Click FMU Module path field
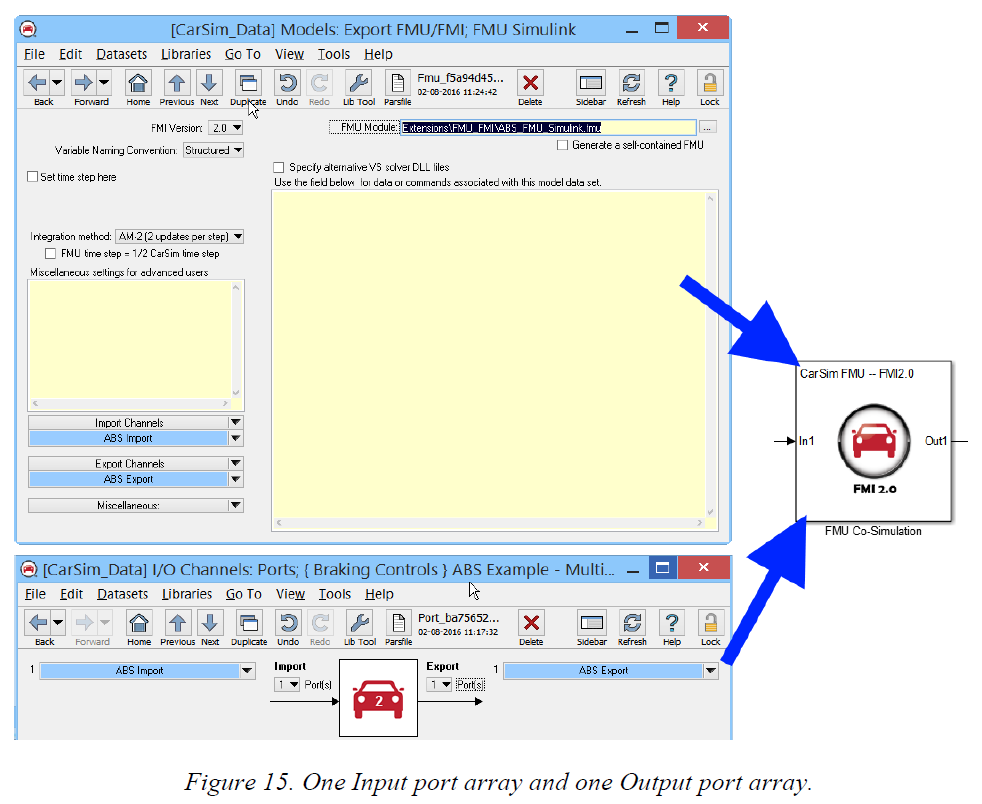This screenshot has width=982, height=804. point(548,128)
